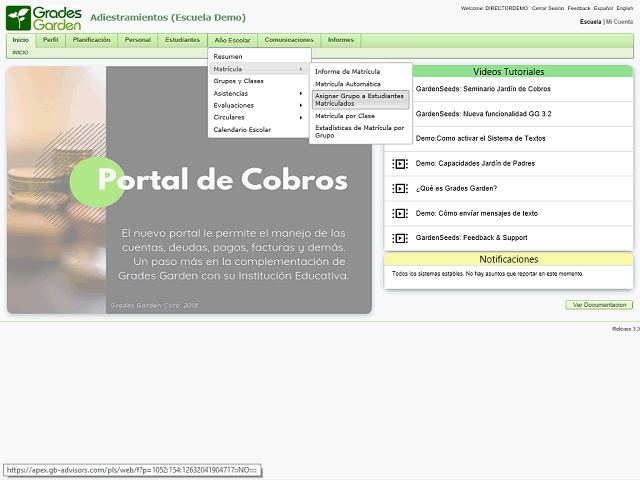The width and height of the screenshot is (640, 480).
Task: Click the Ver Documentación button
Action: (599, 305)
